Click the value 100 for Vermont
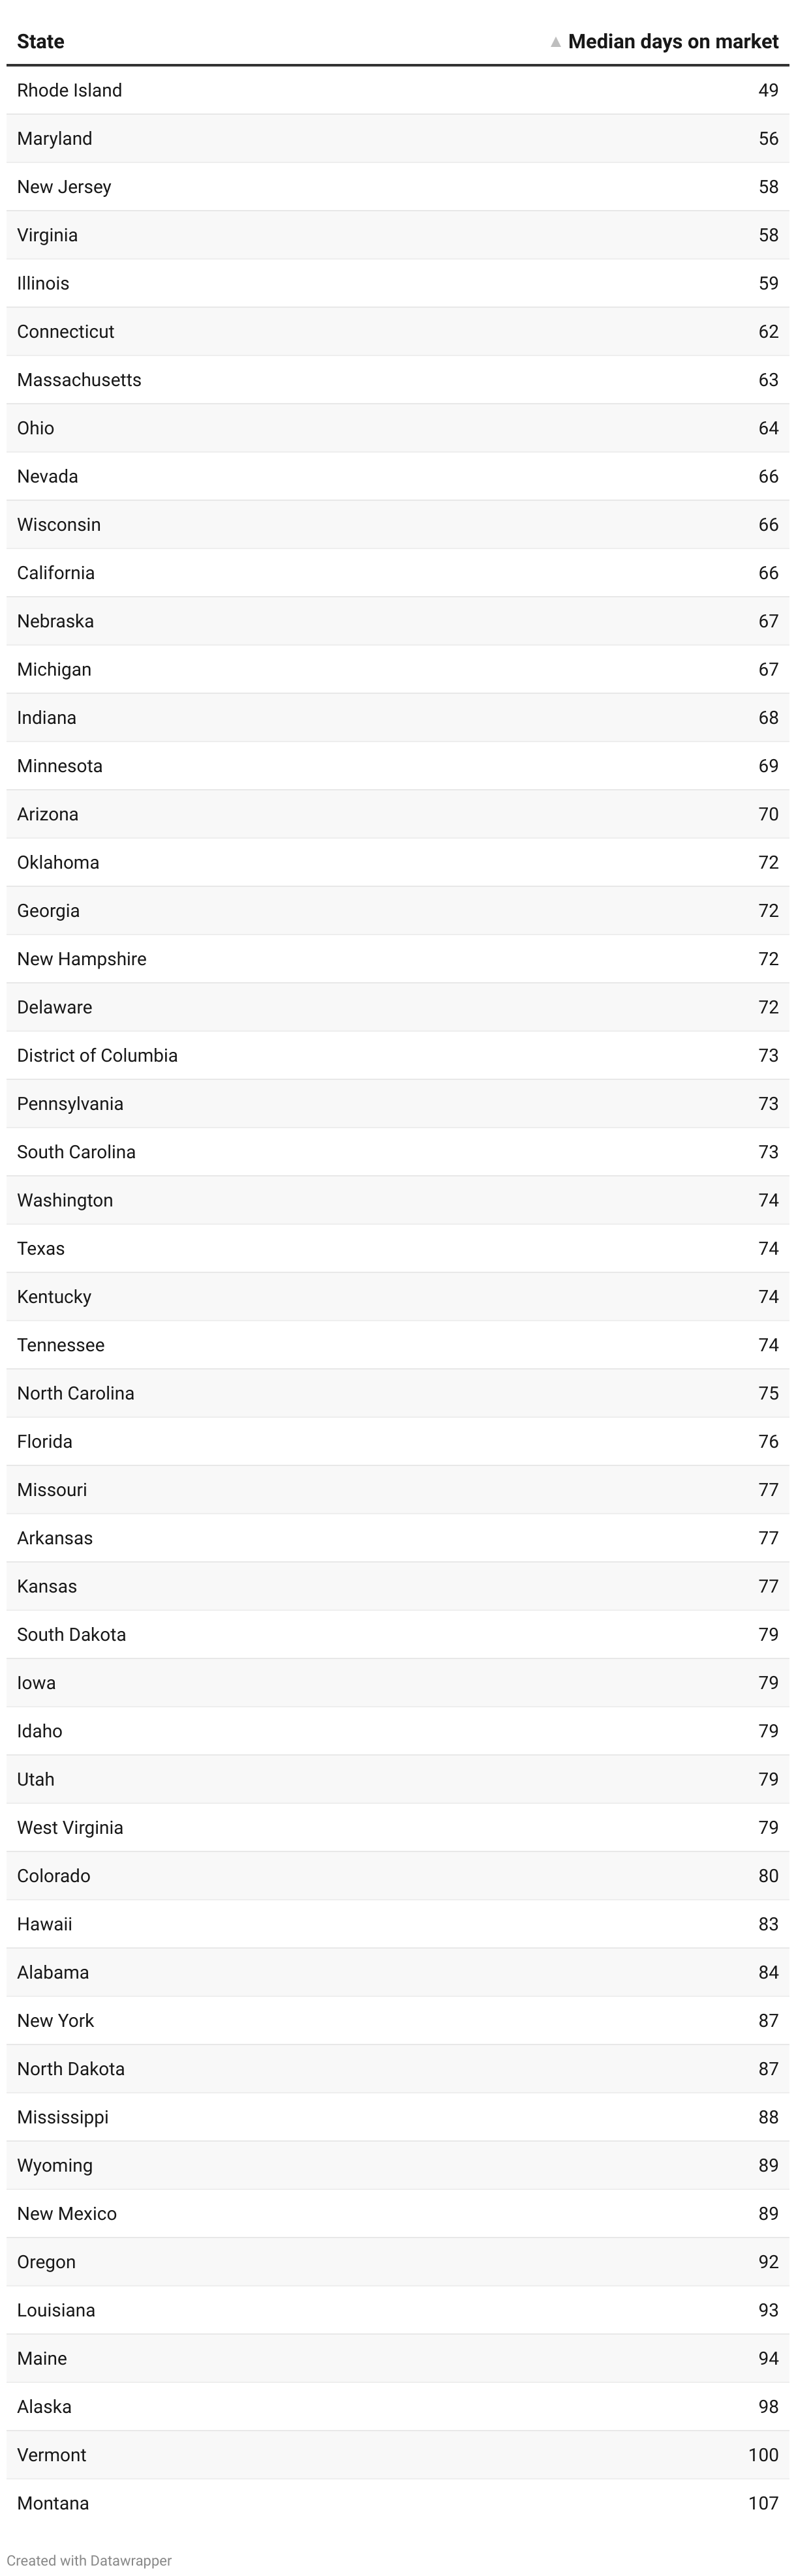The image size is (796, 2576). (x=763, y=2455)
